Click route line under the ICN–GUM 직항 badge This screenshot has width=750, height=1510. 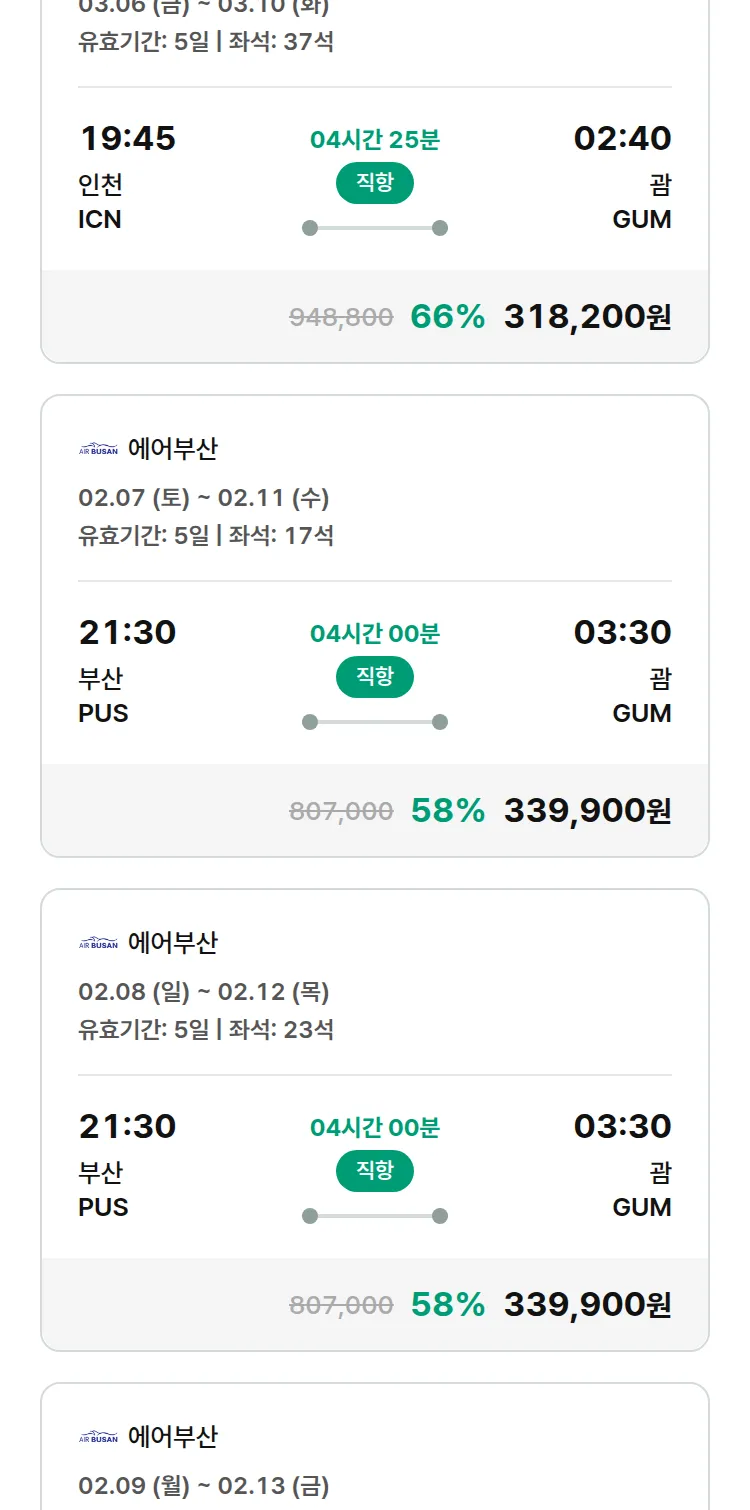point(374,228)
